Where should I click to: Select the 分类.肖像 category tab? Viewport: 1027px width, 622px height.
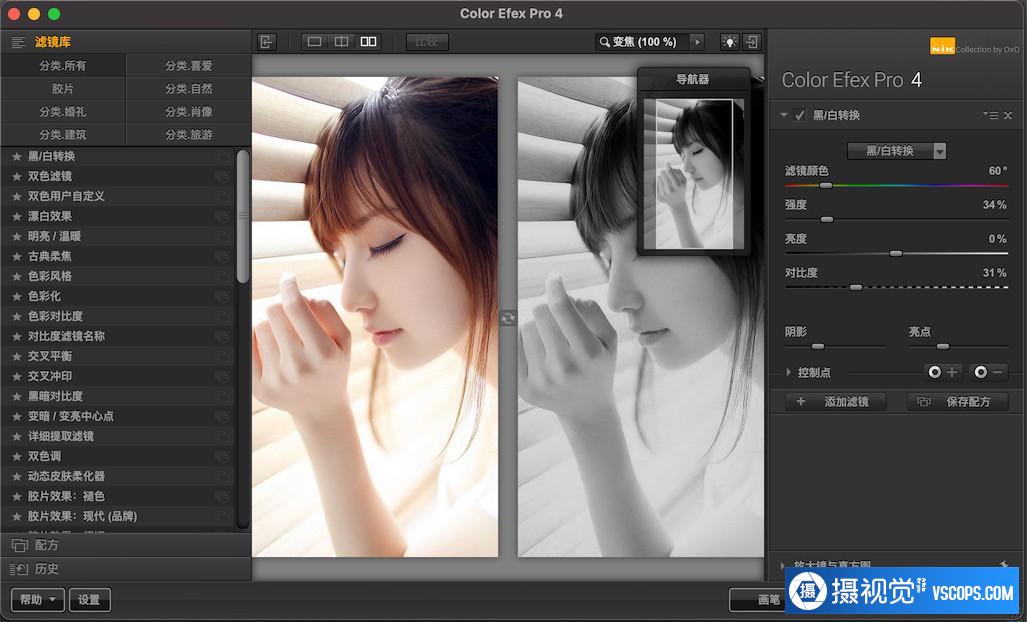(x=189, y=112)
